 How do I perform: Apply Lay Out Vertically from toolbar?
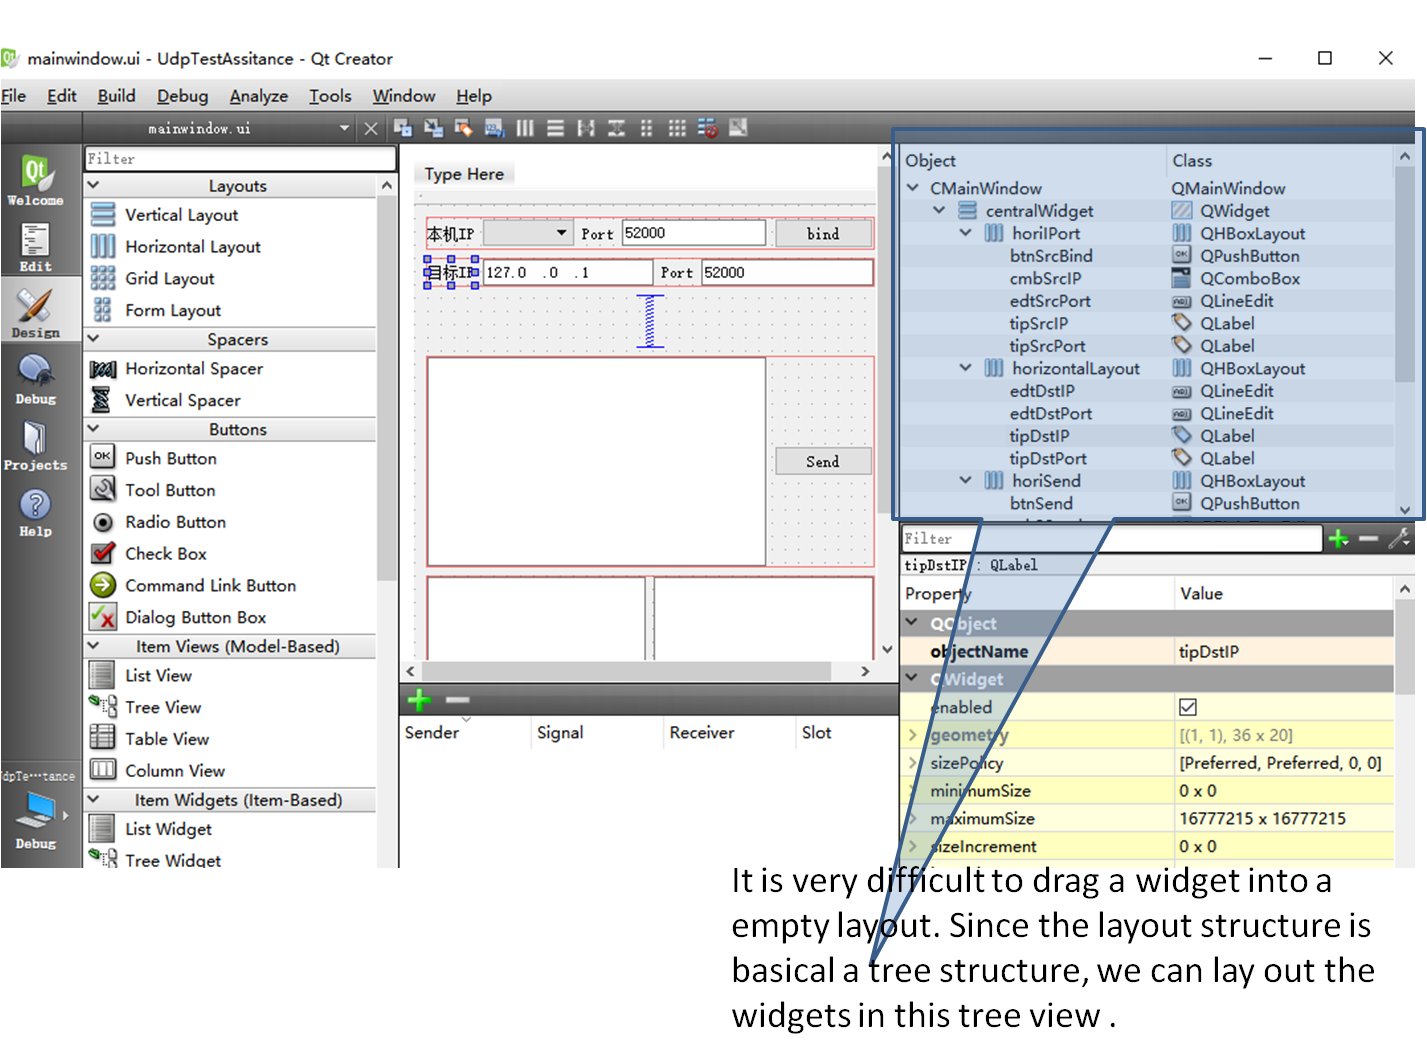(556, 128)
